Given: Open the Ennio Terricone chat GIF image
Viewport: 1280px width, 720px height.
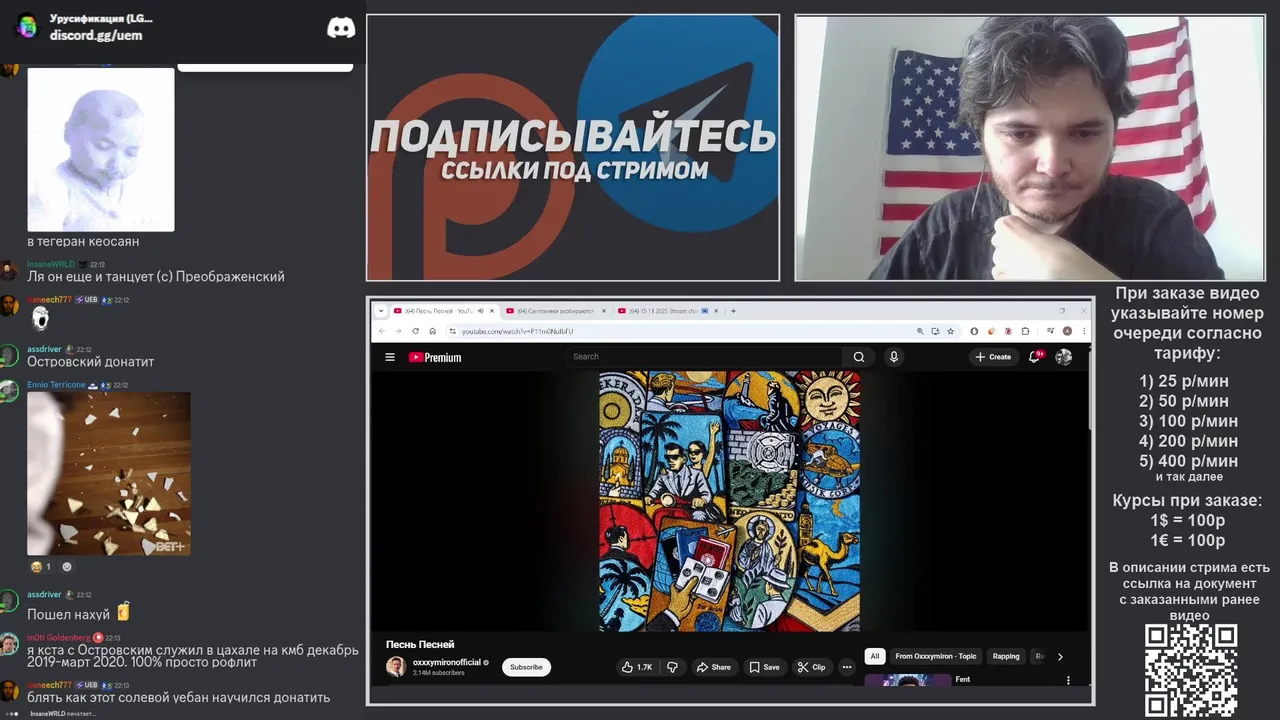Looking at the screenshot, I should [x=109, y=474].
